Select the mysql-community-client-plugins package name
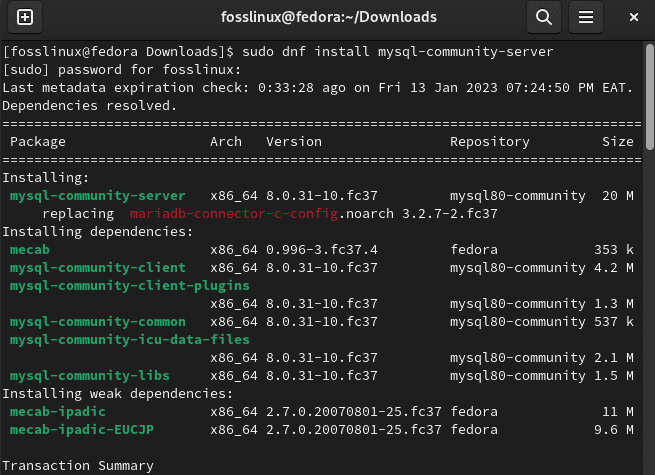 [x=129, y=286]
